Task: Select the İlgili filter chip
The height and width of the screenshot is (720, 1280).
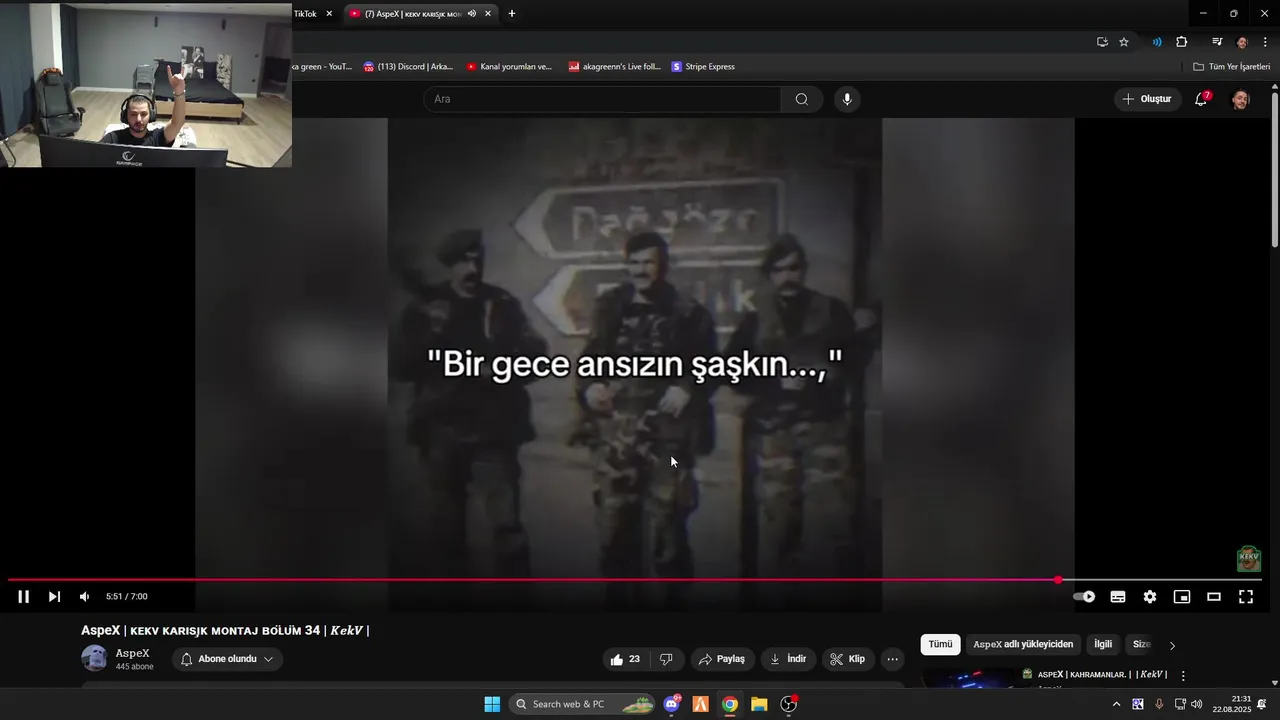Action: click(1102, 645)
